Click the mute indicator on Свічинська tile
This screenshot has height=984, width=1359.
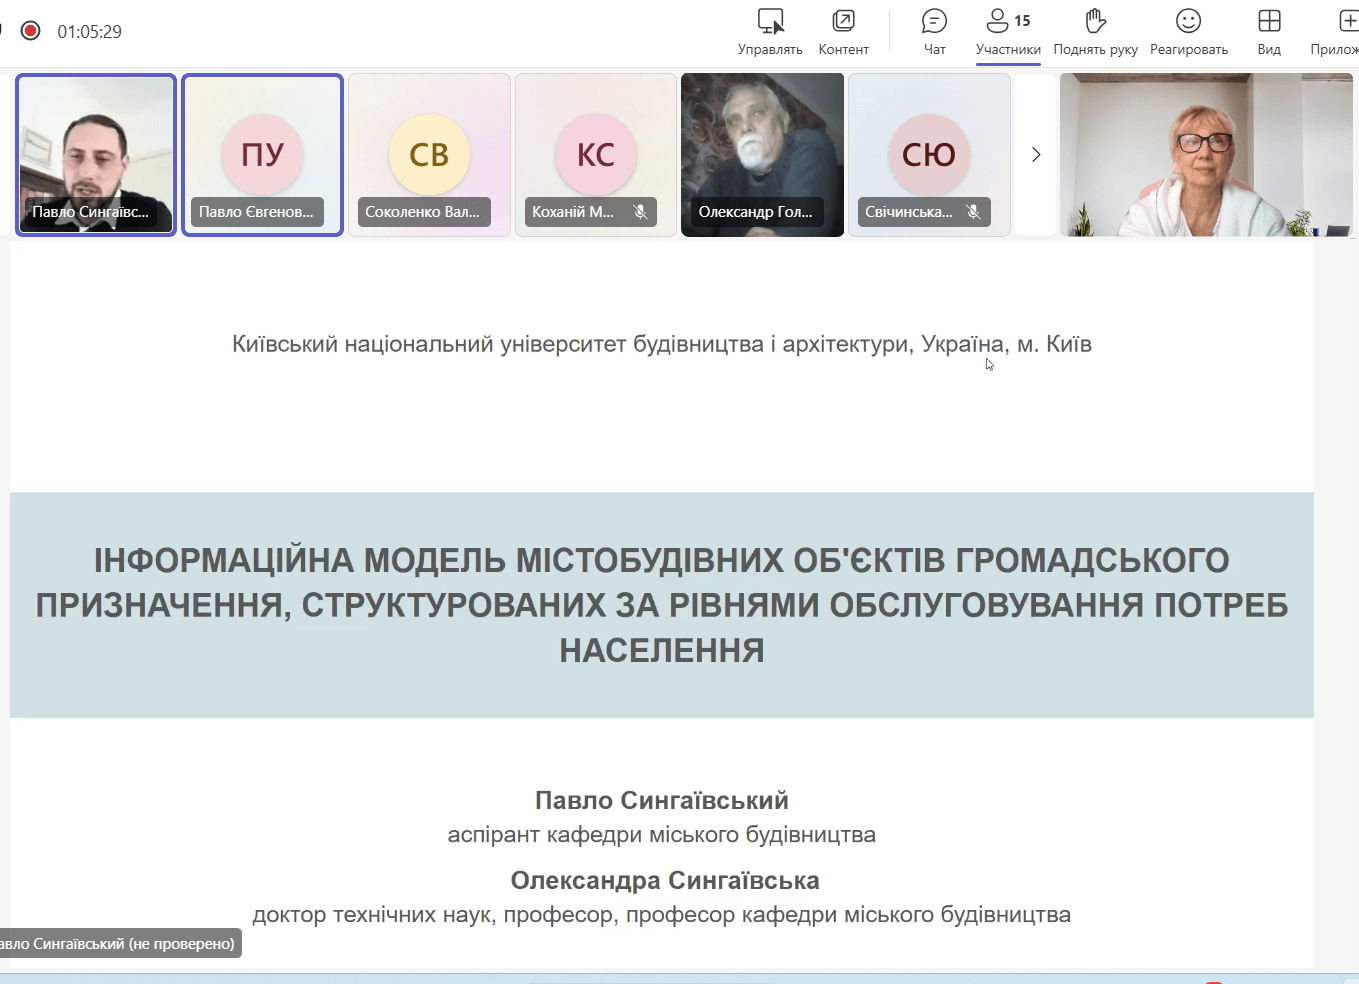973,211
